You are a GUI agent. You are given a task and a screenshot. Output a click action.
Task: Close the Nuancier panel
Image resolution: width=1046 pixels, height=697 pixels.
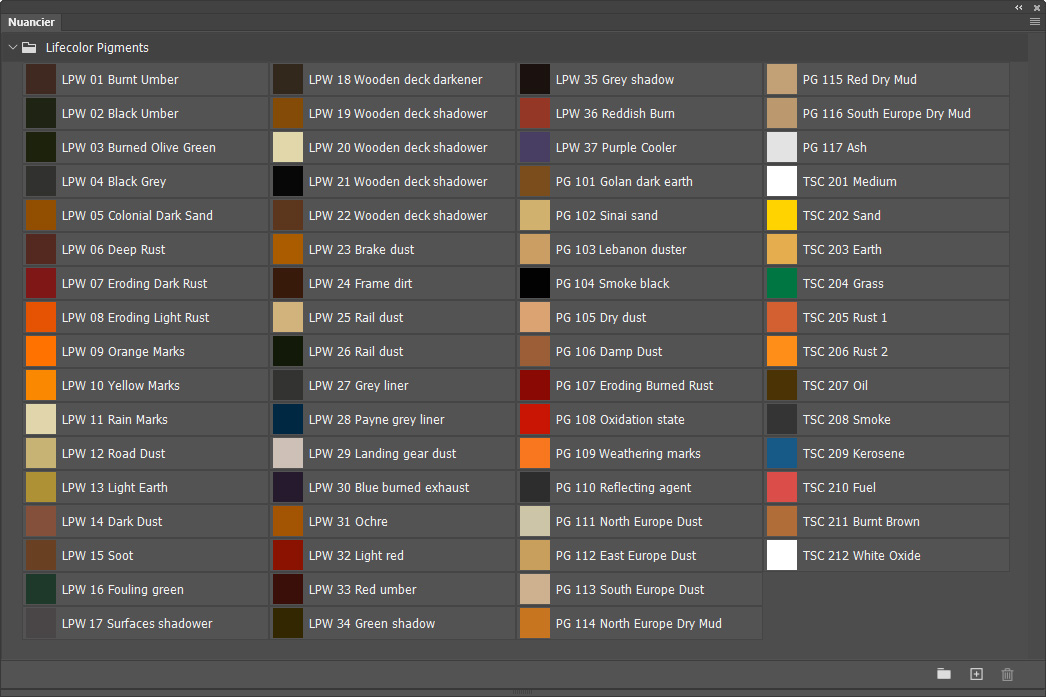click(x=1037, y=7)
